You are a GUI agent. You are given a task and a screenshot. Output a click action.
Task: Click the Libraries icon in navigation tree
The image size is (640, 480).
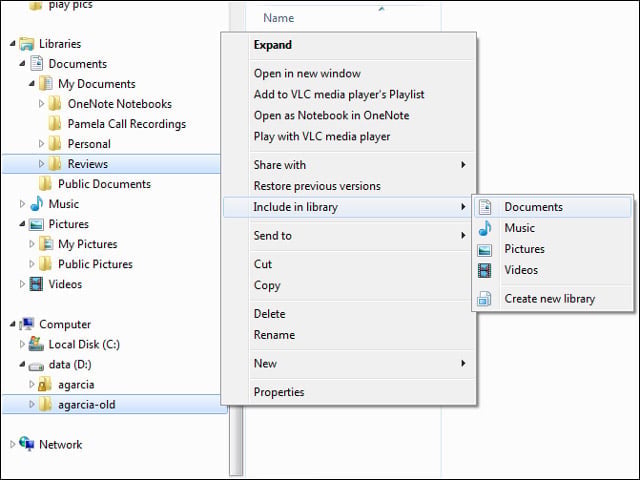click(27, 44)
